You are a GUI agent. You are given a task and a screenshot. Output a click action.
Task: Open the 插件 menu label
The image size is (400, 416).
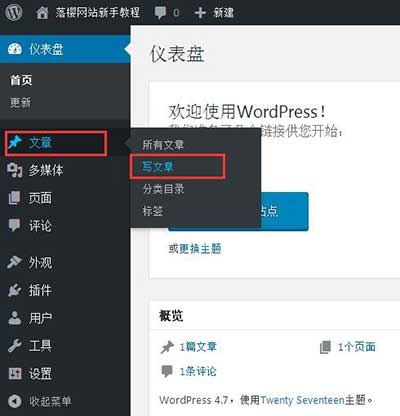40,290
